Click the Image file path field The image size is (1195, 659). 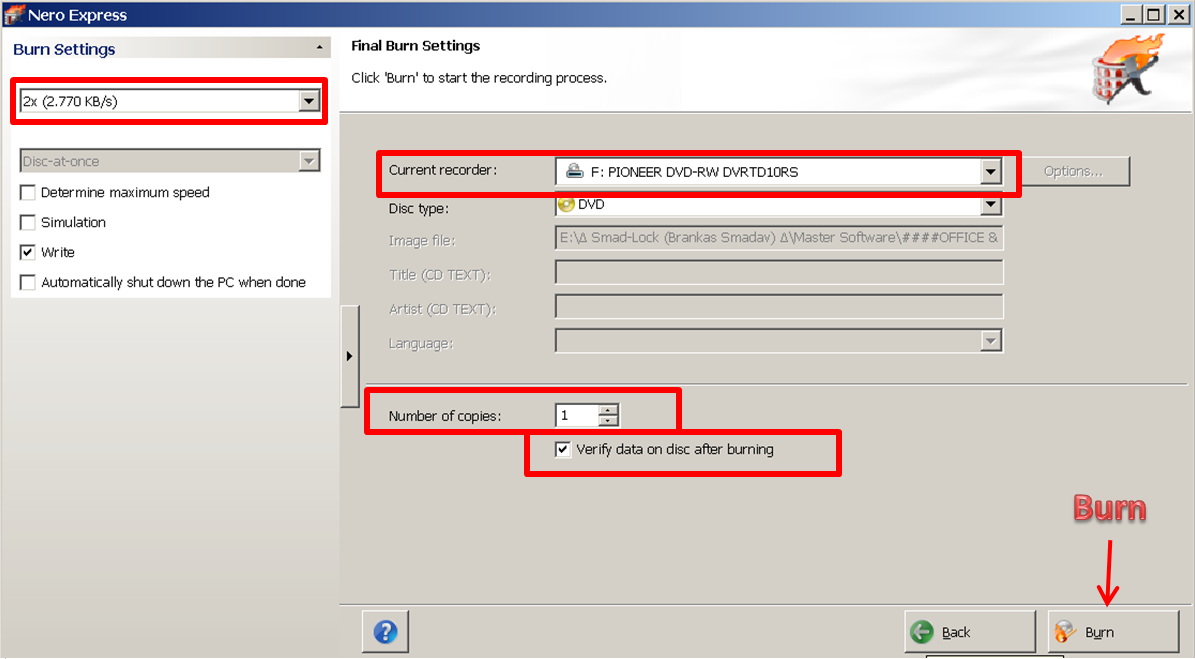(779, 238)
